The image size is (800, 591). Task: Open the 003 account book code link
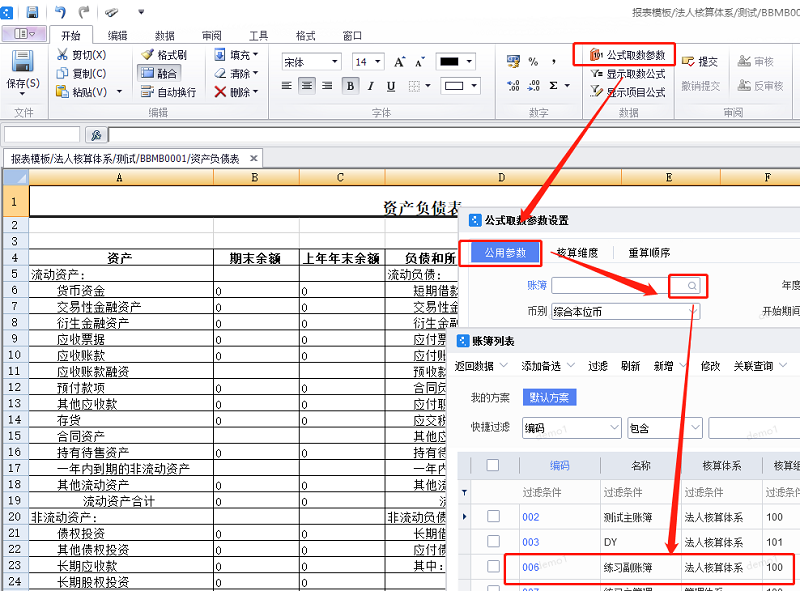(x=530, y=542)
